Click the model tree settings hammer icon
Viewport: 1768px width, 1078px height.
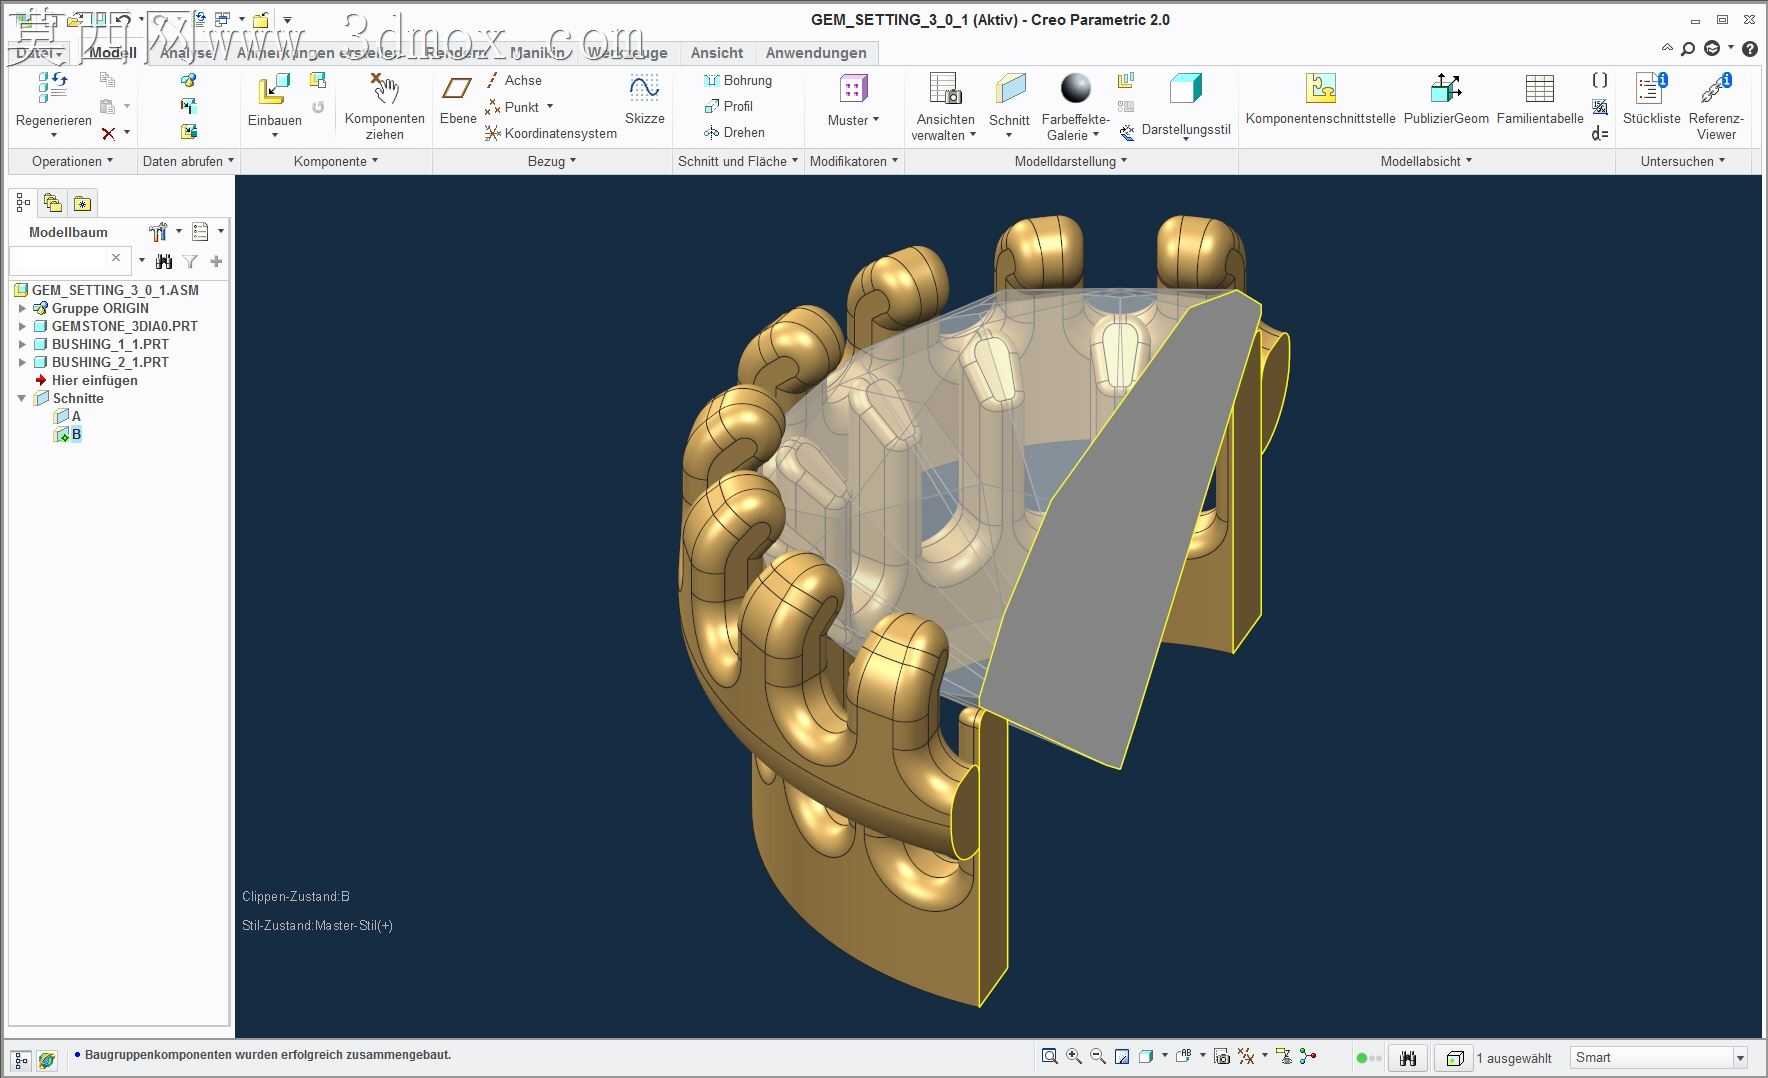(158, 232)
